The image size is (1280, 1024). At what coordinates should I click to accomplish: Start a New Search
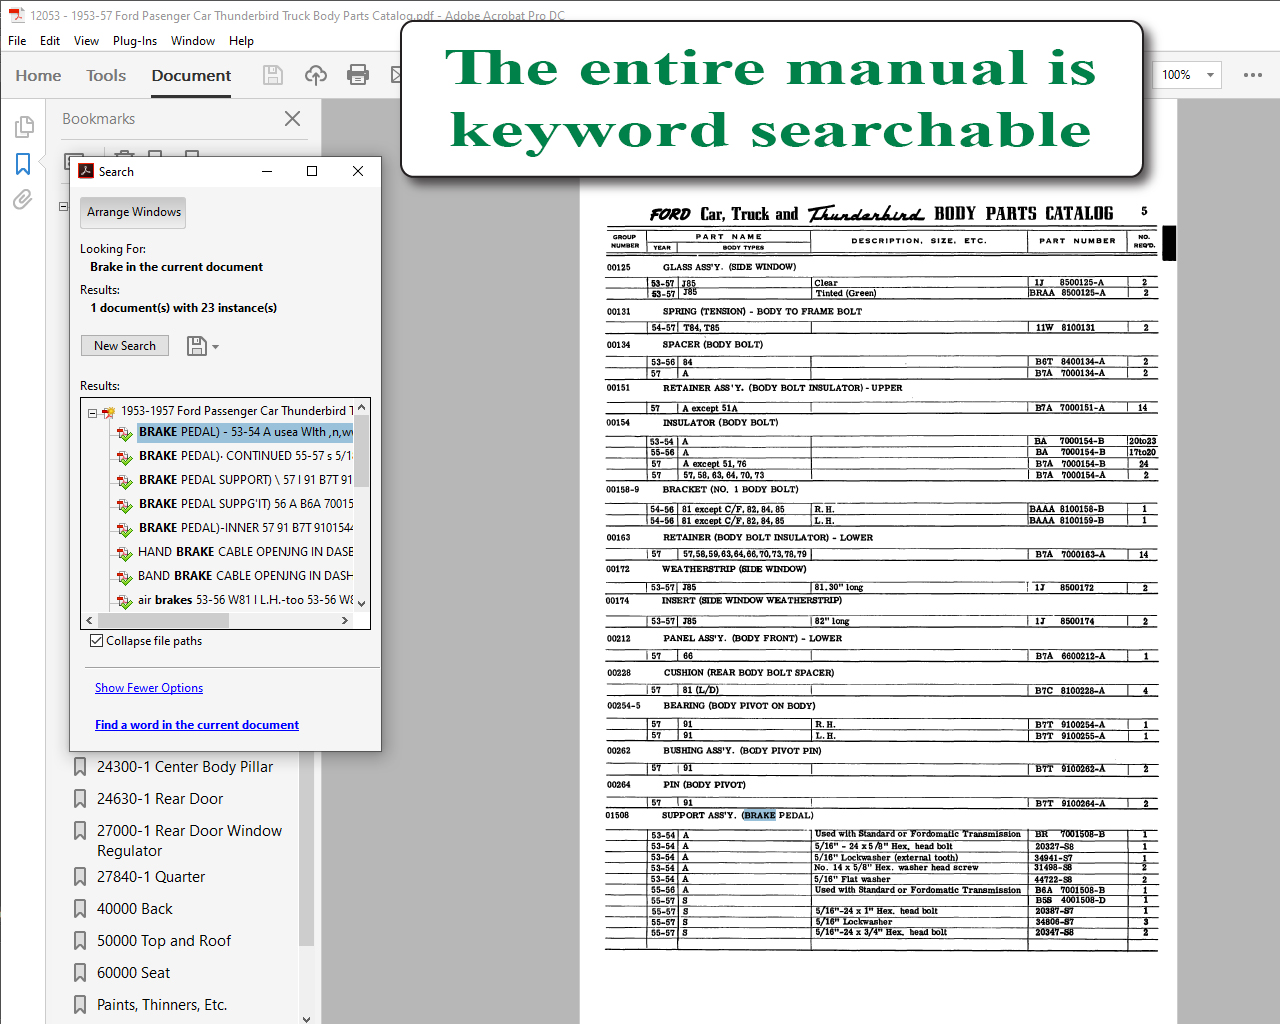point(125,346)
